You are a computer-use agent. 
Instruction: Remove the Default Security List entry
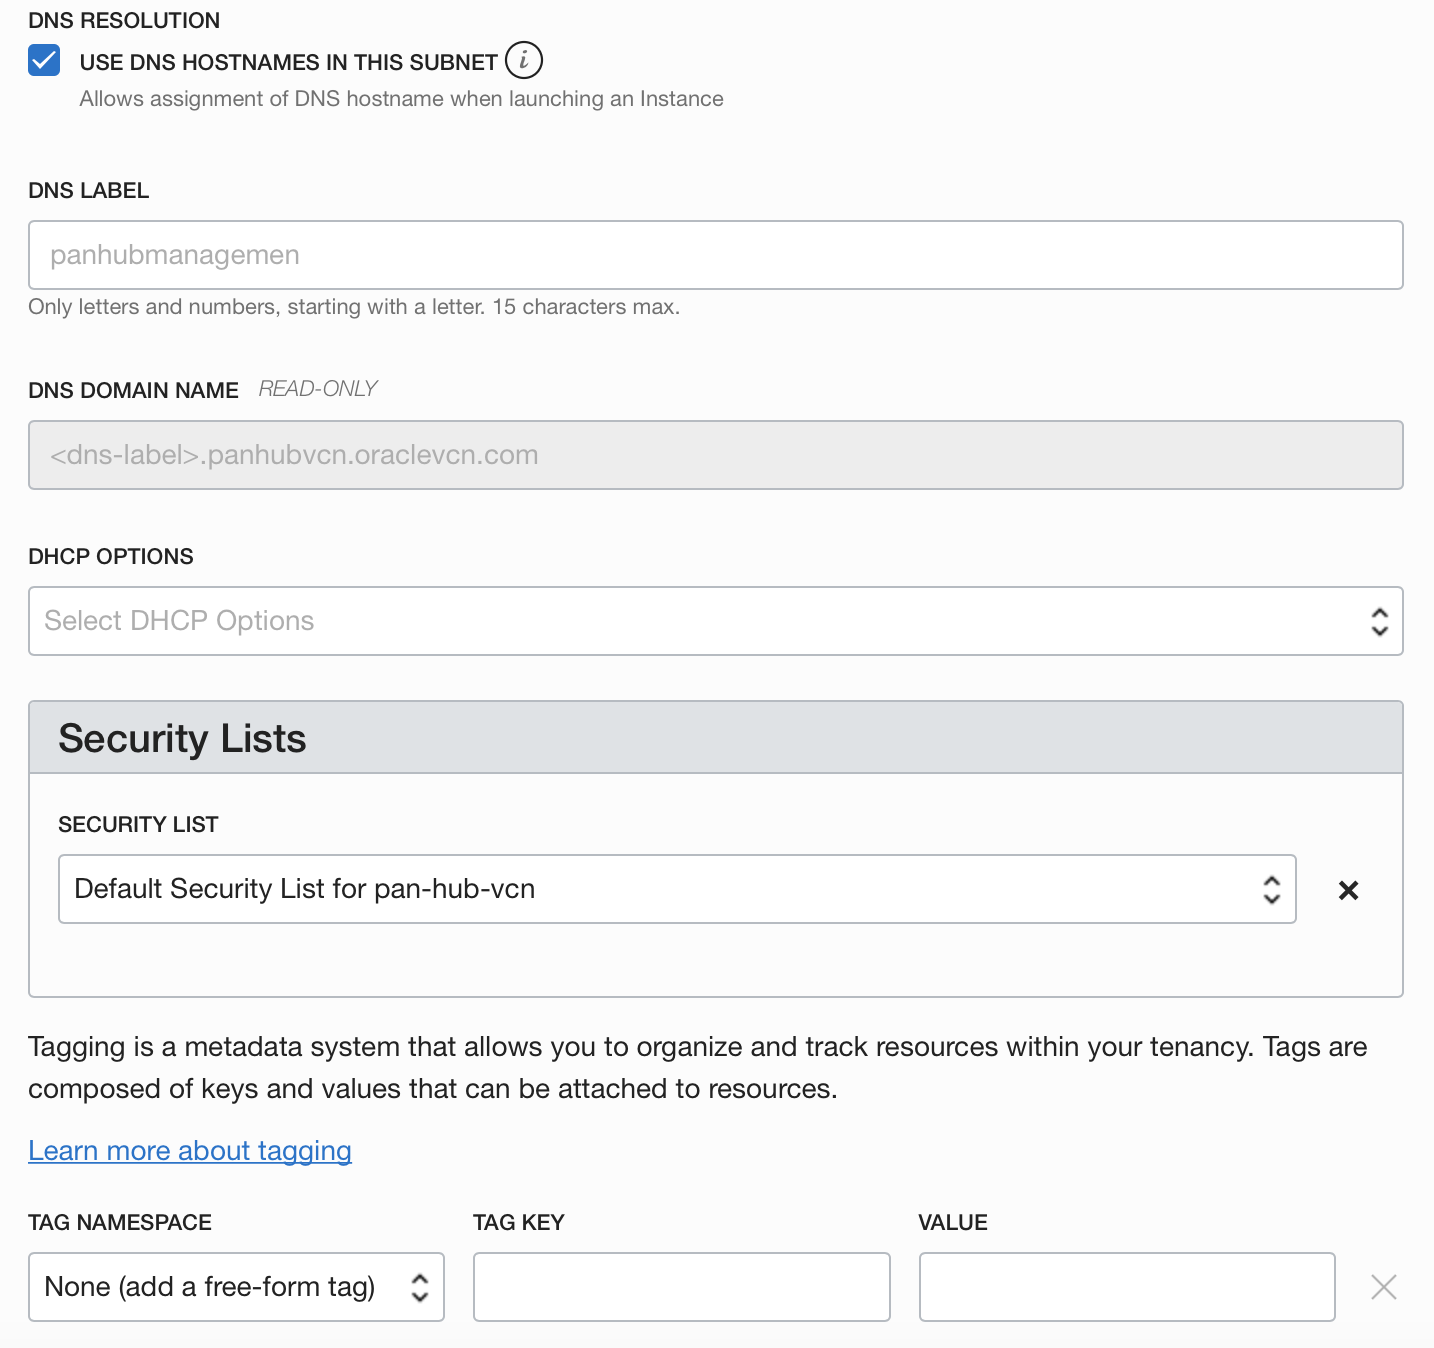[x=1348, y=890]
